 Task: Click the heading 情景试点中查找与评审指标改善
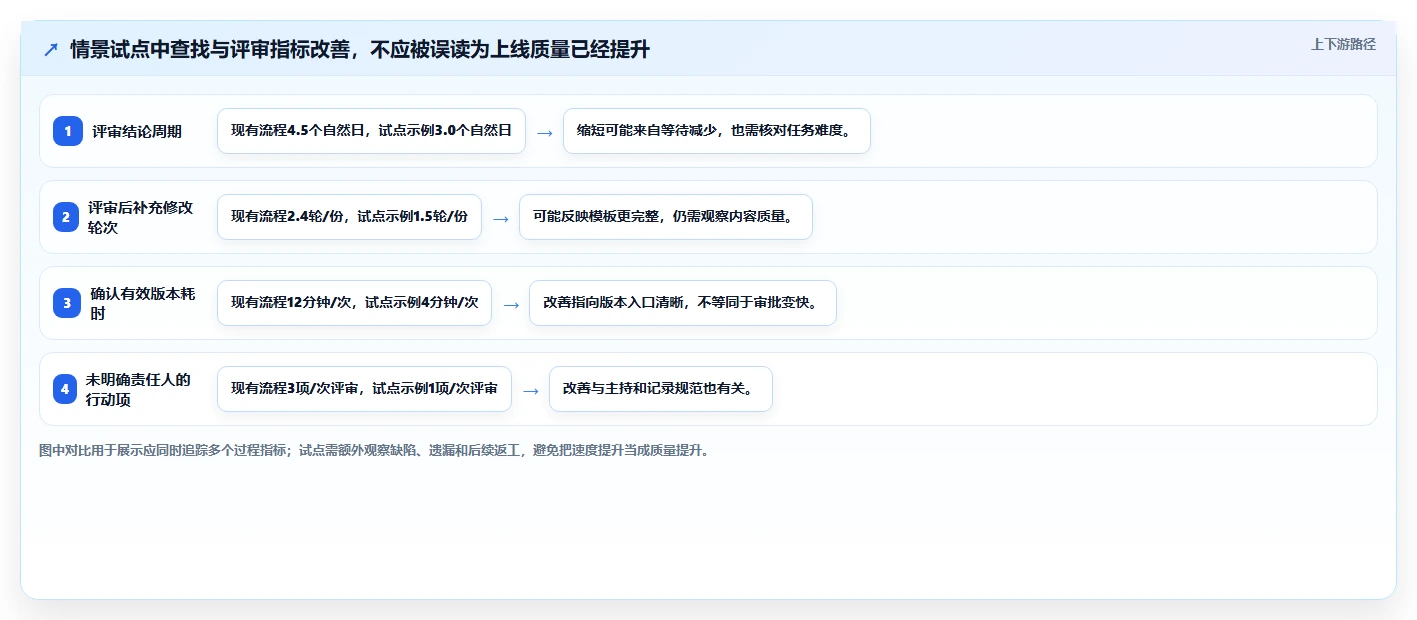click(360, 49)
